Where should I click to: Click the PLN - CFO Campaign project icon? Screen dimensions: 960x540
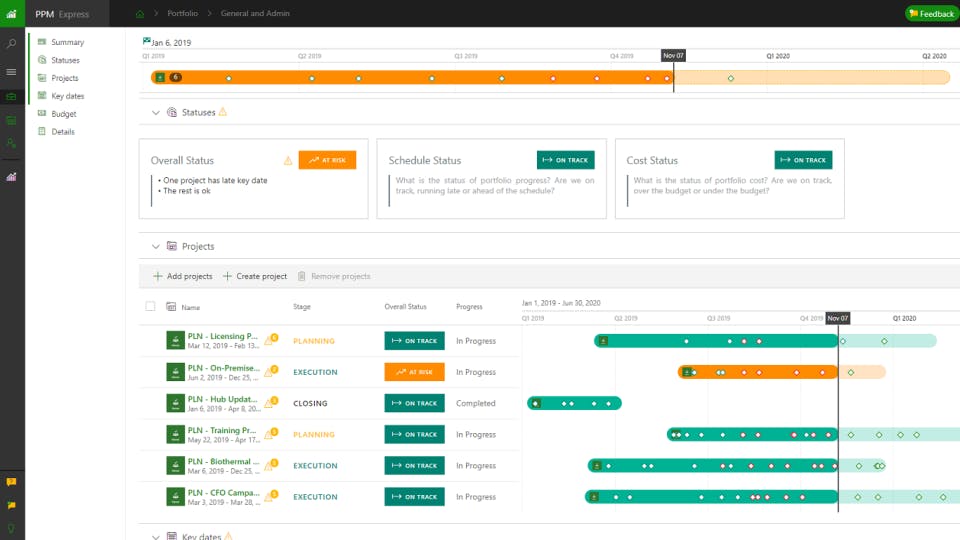coord(176,497)
